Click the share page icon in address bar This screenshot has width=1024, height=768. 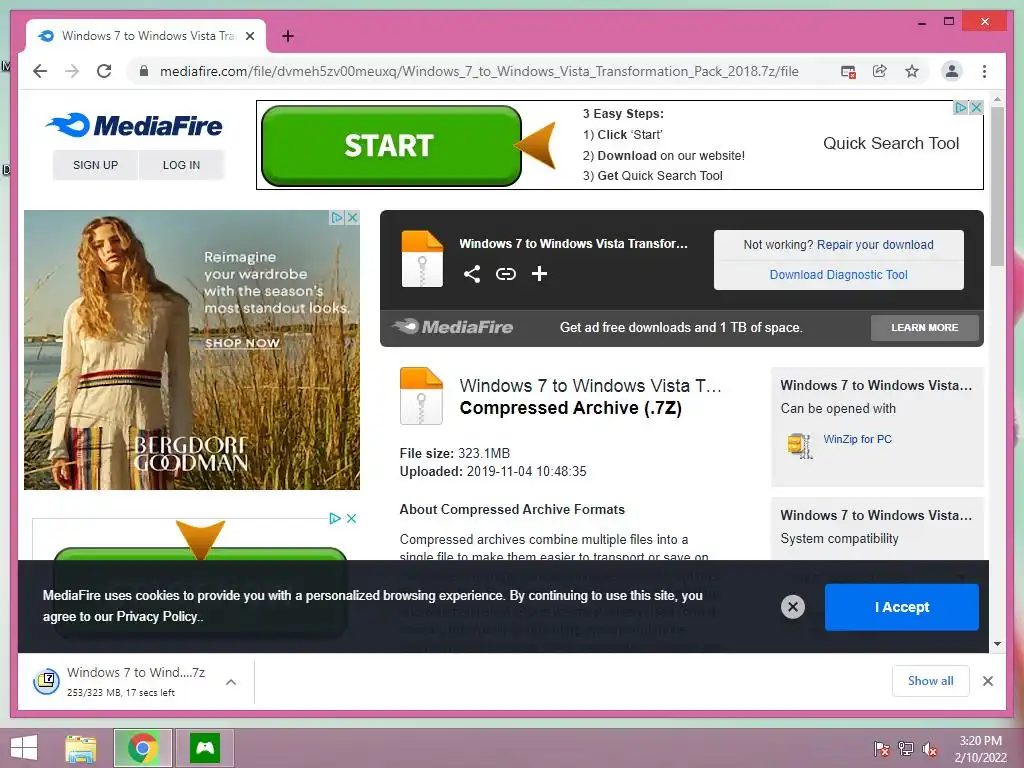[x=880, y=71]
